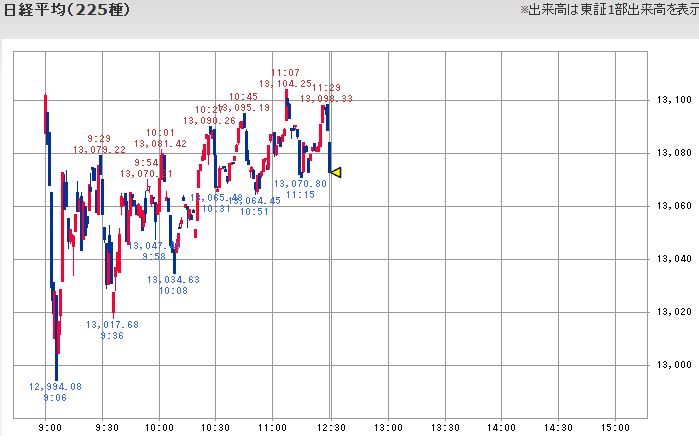Select the 10:45 time annotation
The width and height of the screenshot is (699, 436).
tap(243, 97)
